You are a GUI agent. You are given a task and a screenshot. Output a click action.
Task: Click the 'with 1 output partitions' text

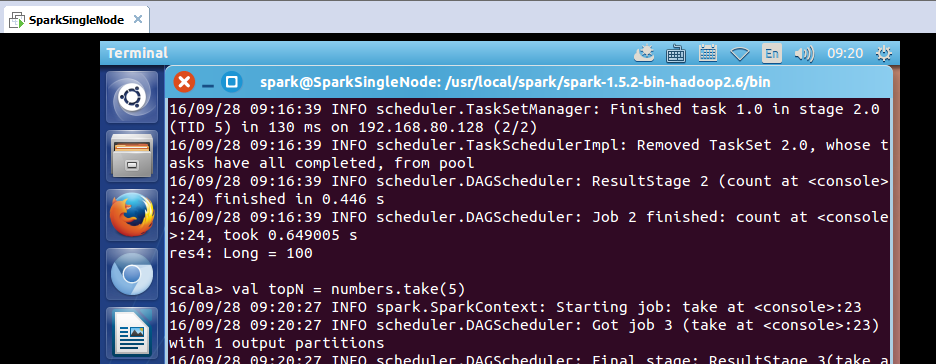pos(276,343)
